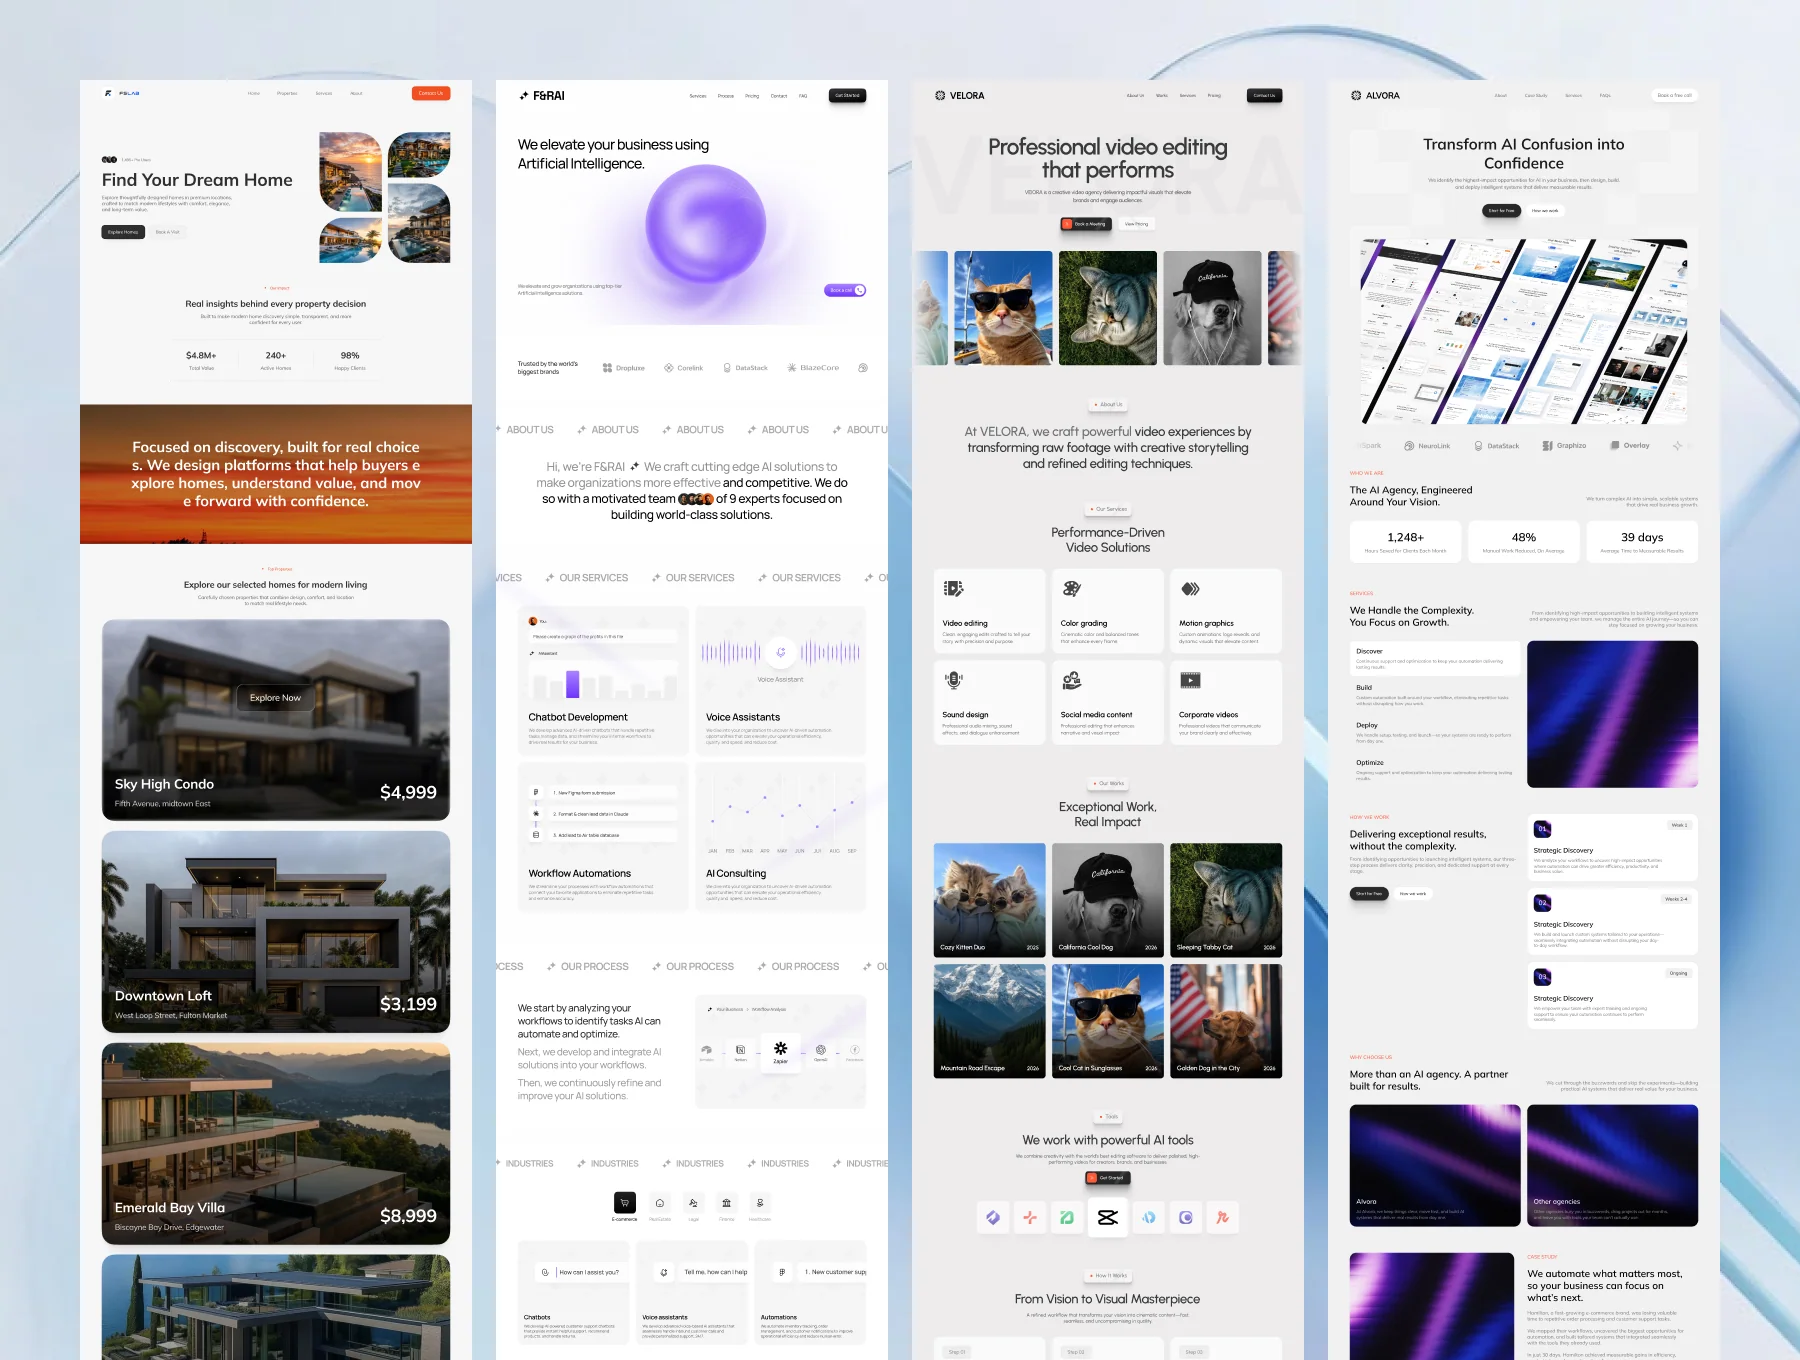
Task: Click the Corporate videos film icon
Action: (1190, 680)
